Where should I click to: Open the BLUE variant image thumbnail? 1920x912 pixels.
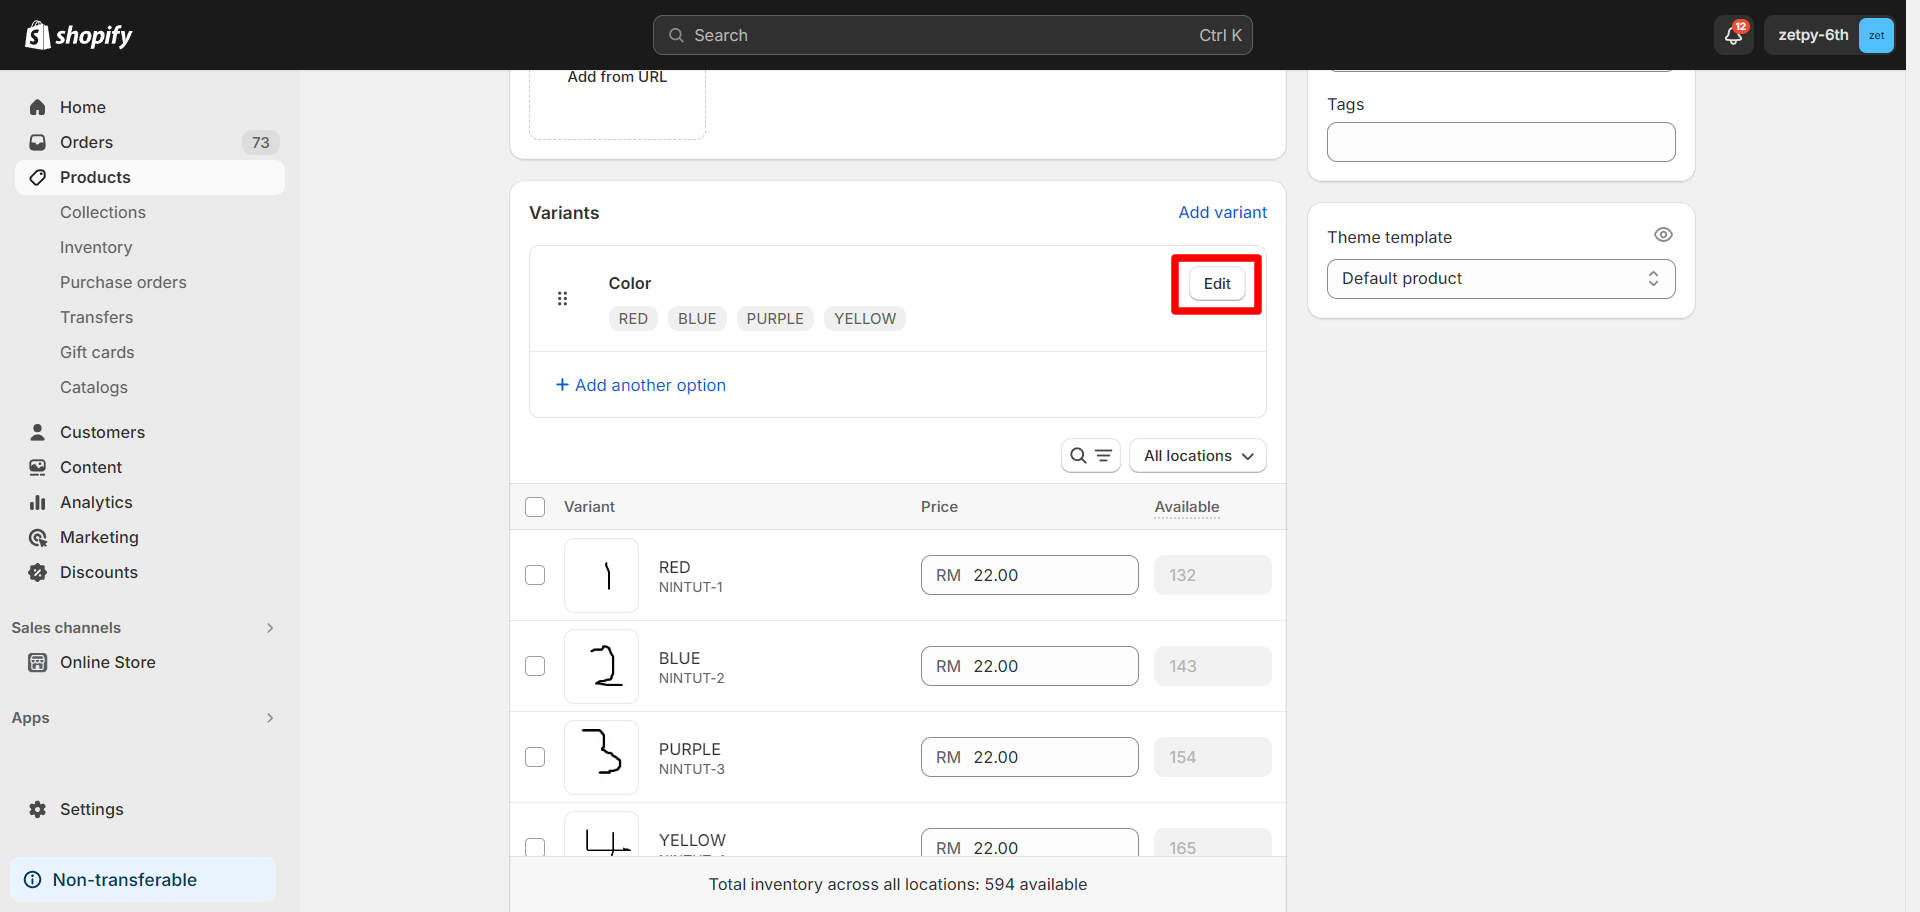coord(601,666)
